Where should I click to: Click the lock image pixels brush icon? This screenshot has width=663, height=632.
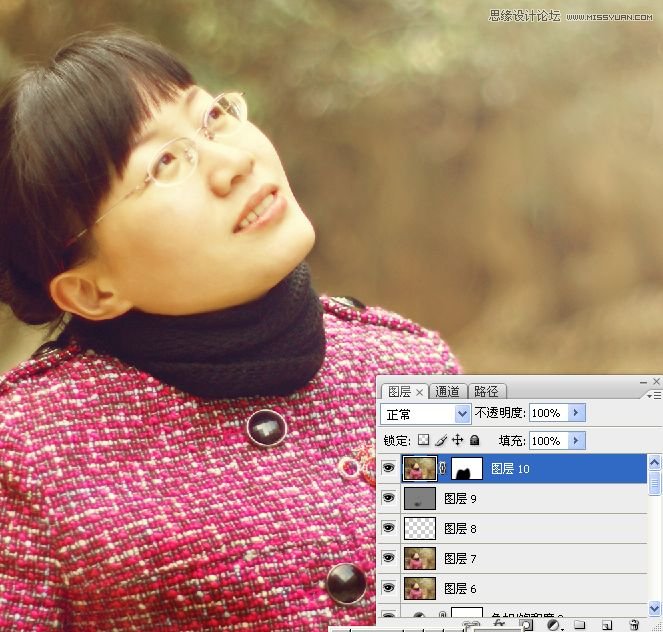tap(441, 440)
